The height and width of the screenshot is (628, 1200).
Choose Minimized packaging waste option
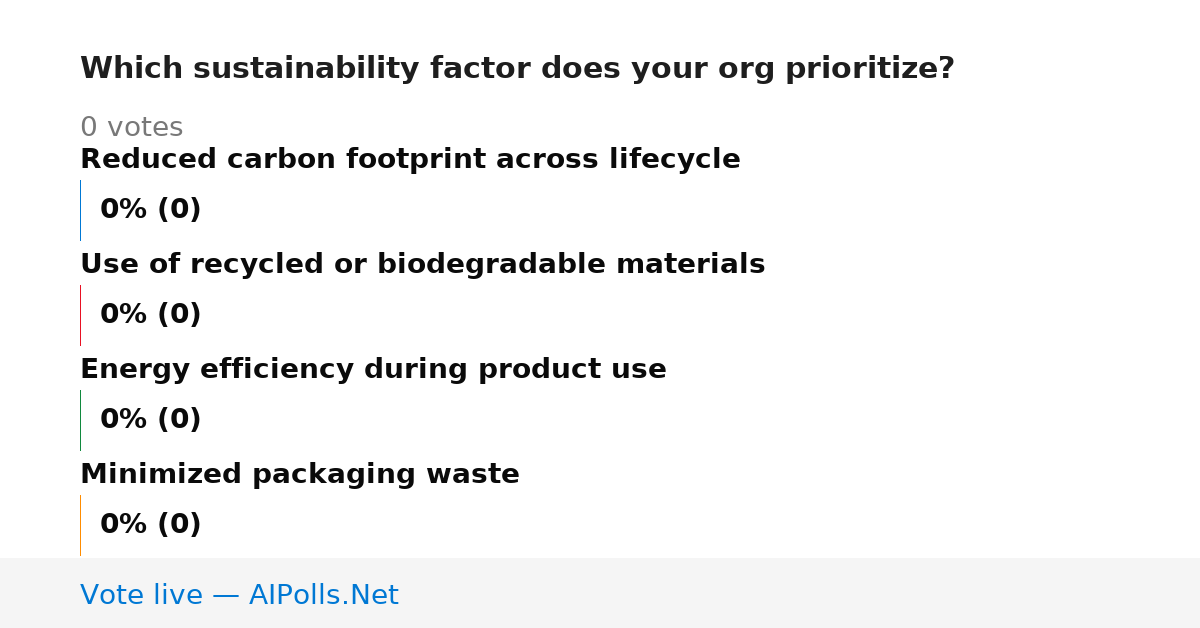coord(300,474)
